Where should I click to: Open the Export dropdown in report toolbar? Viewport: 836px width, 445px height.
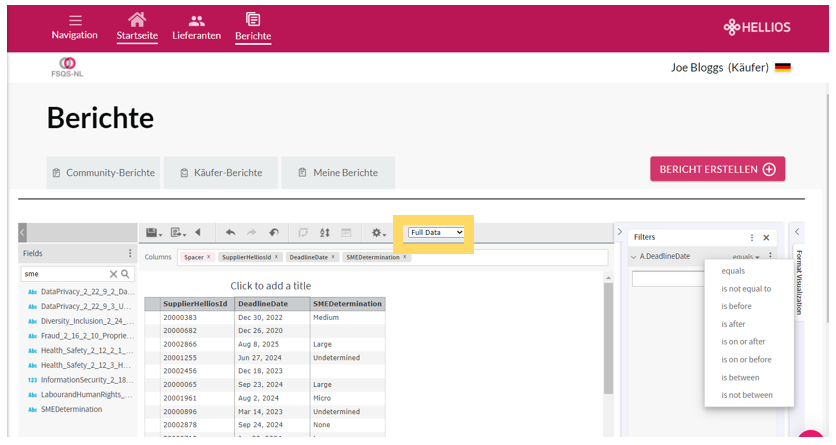point(178,232)
